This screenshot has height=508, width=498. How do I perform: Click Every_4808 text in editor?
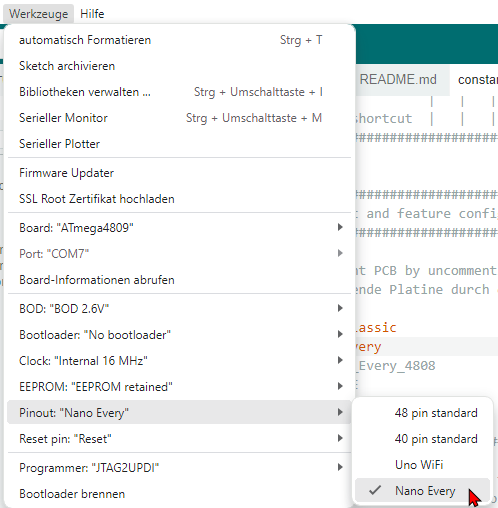point(397,366)
